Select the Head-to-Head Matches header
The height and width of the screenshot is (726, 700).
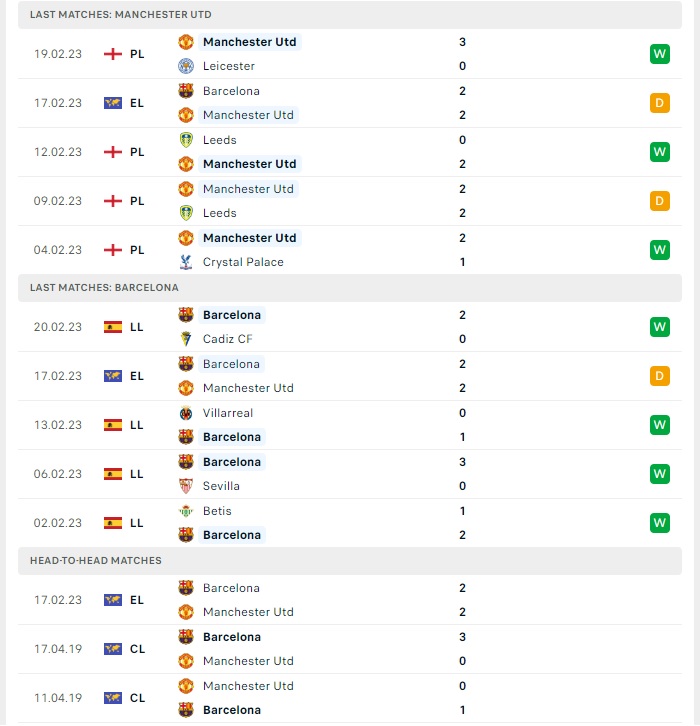click(x=350, y=561)
